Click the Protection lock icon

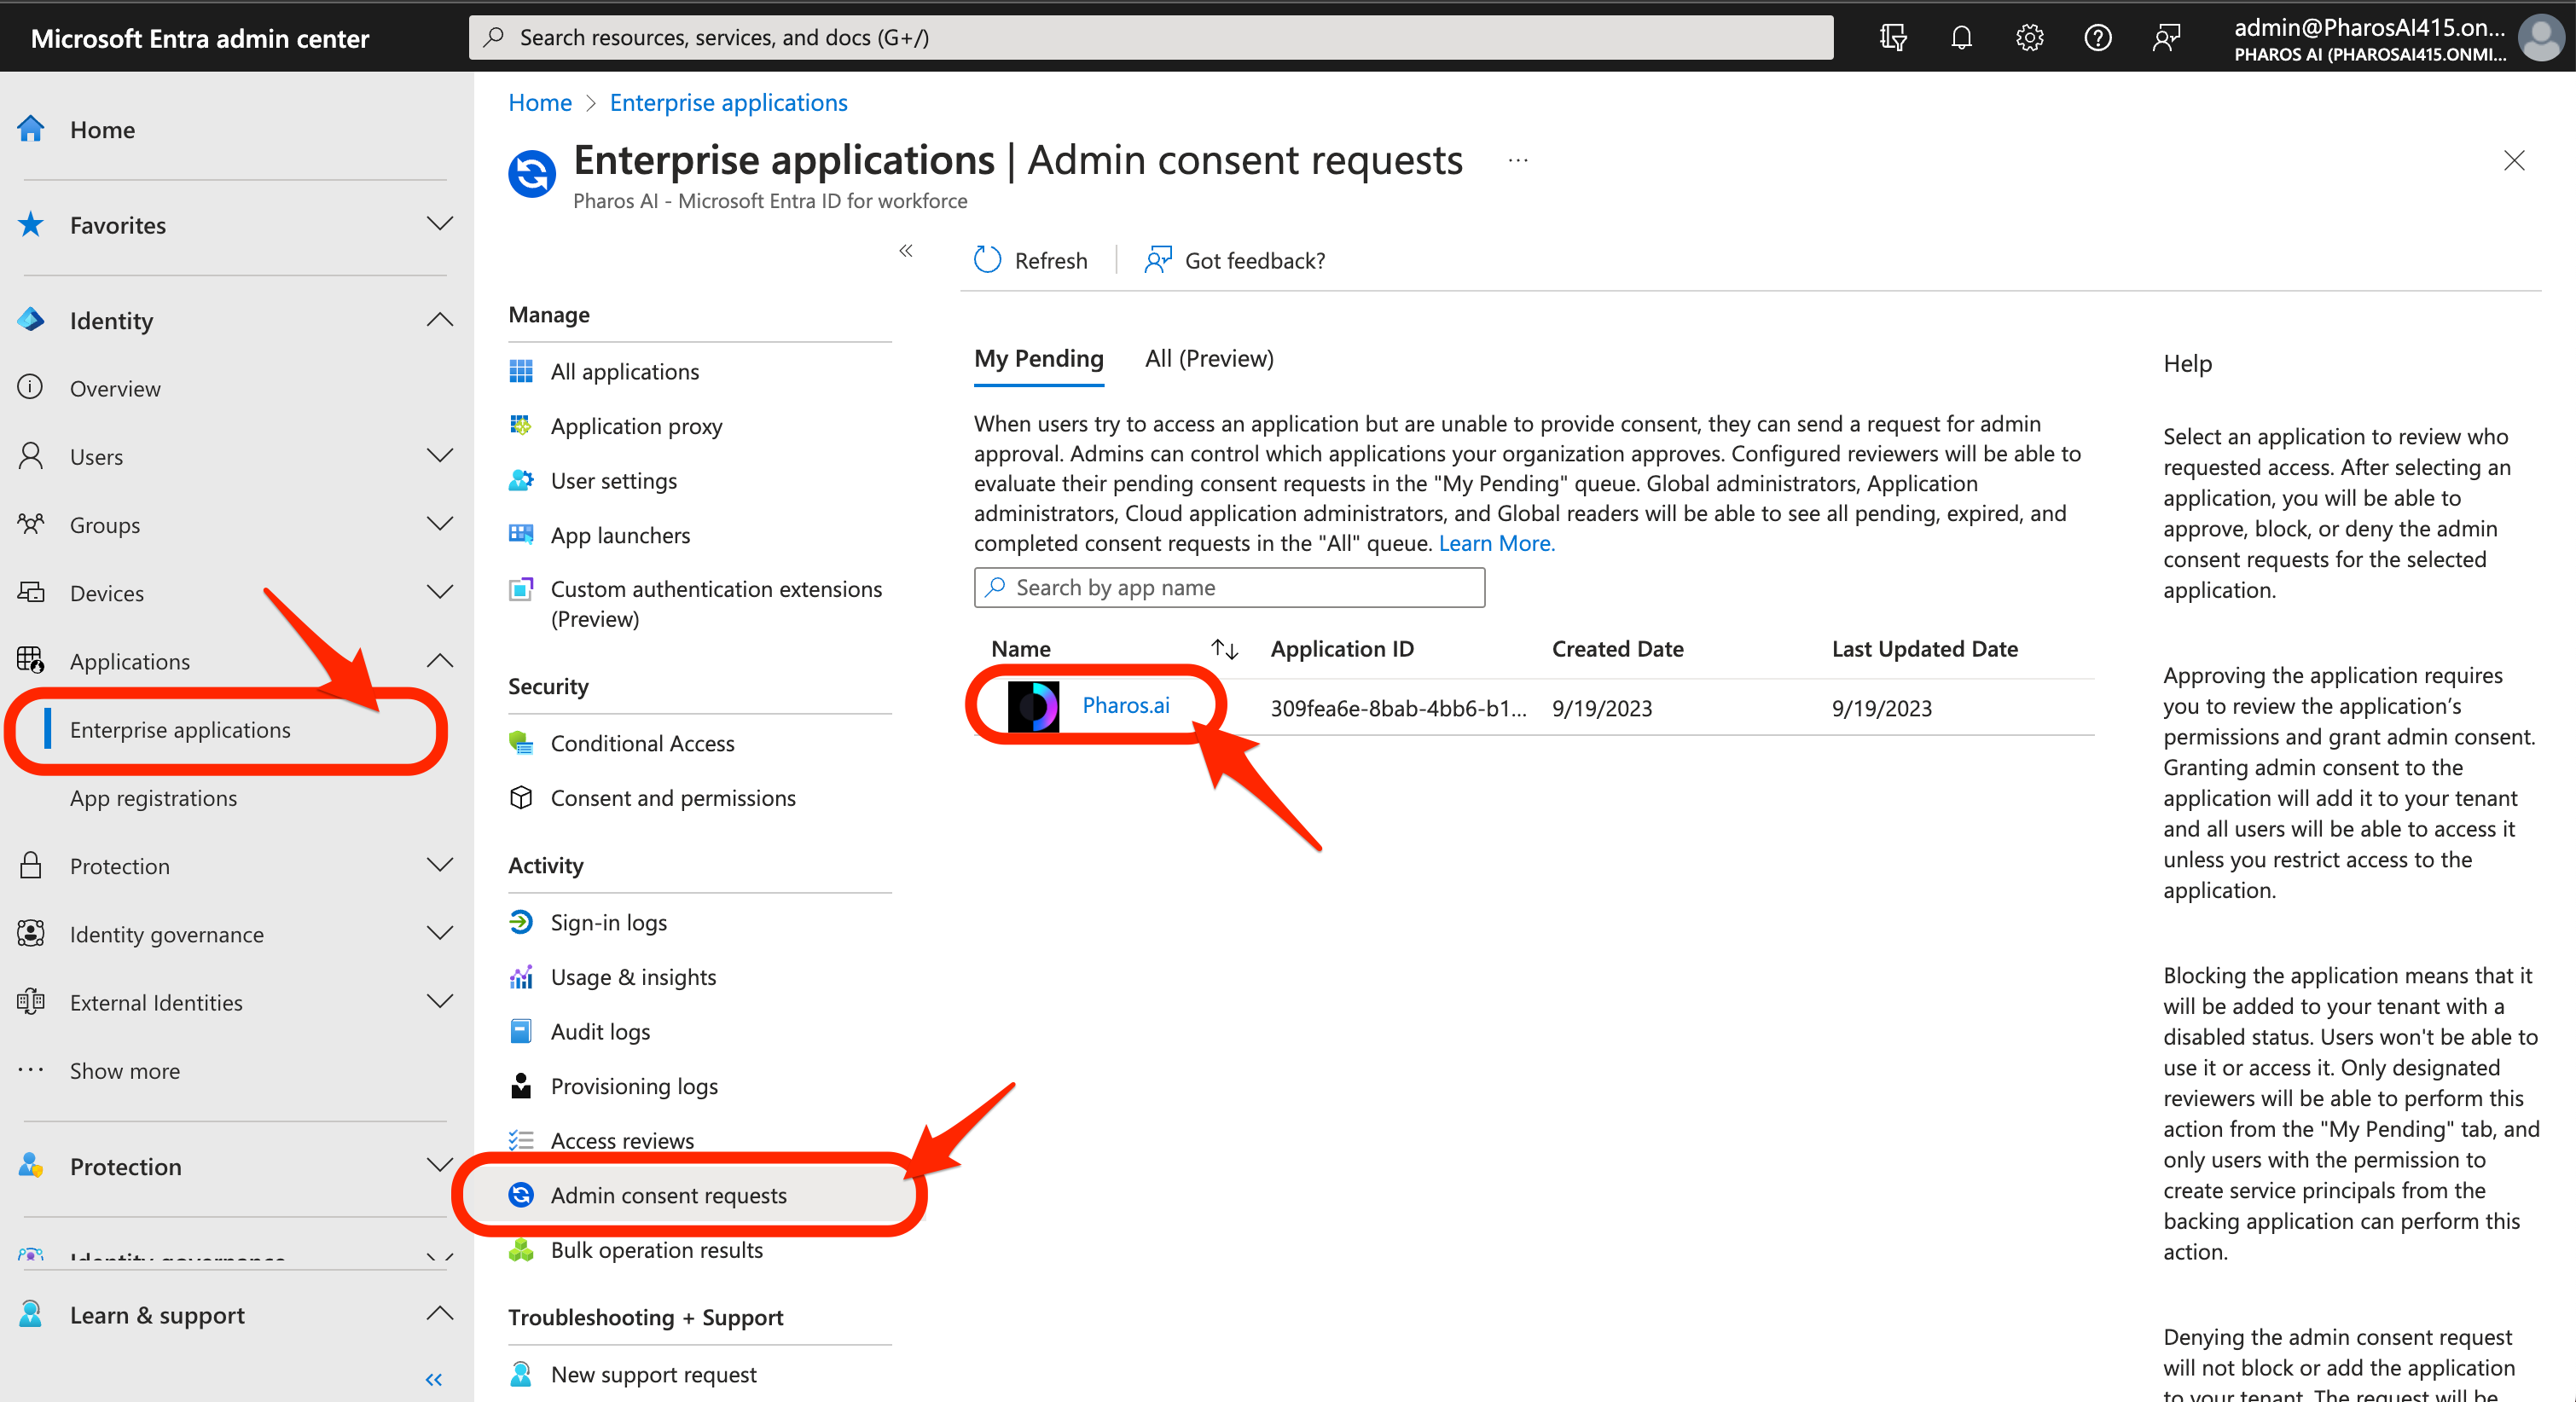[x=31, y=865]
